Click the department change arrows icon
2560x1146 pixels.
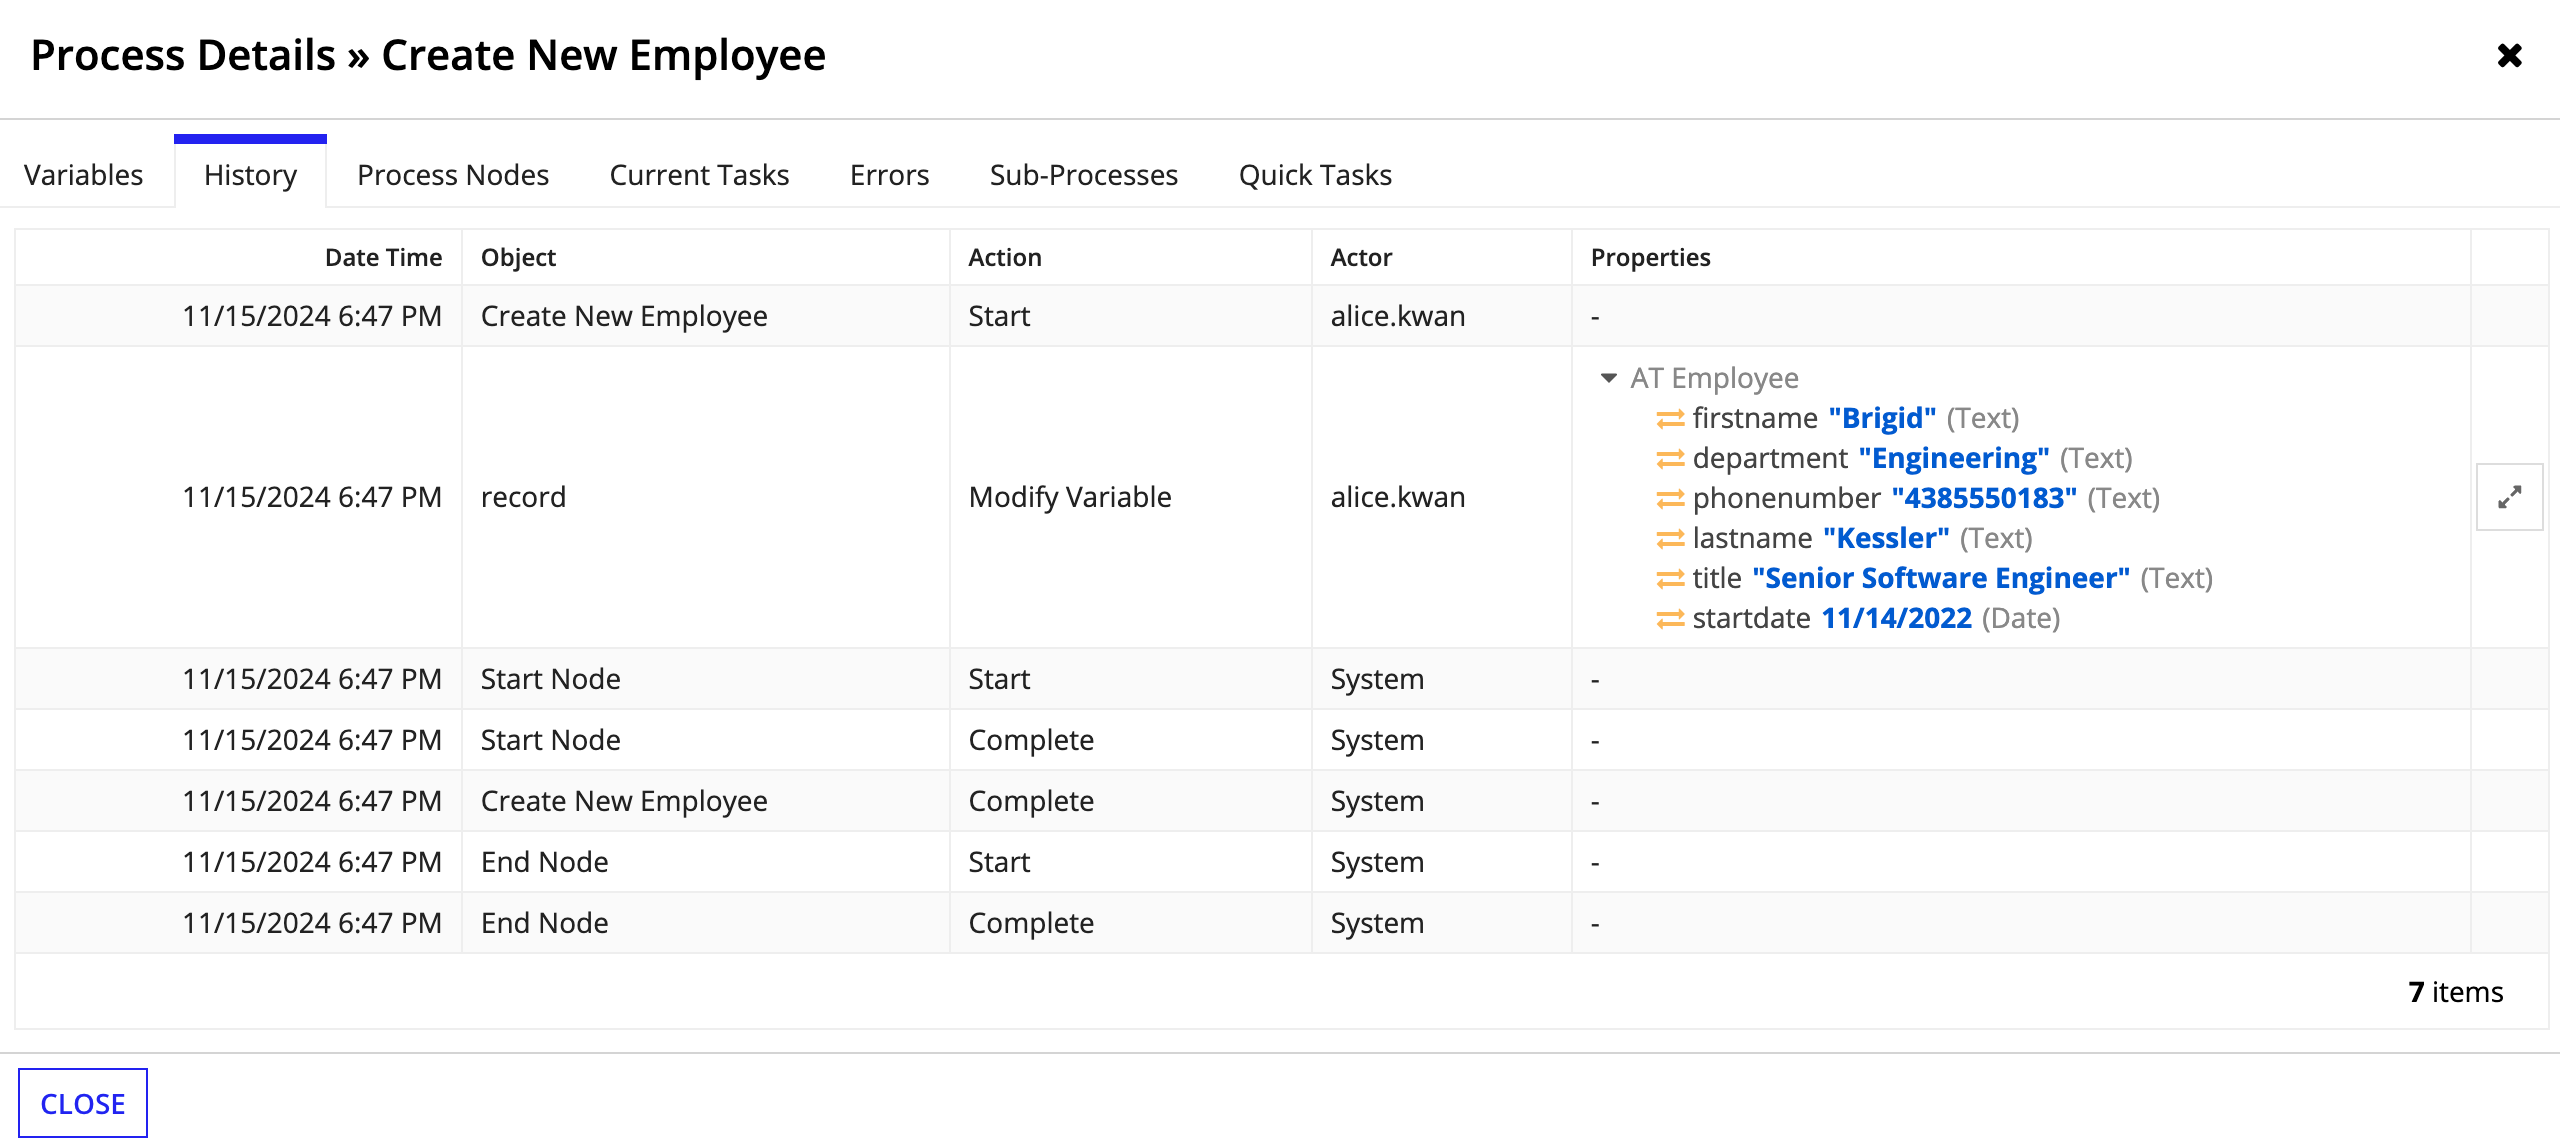tap(1670, 459)
